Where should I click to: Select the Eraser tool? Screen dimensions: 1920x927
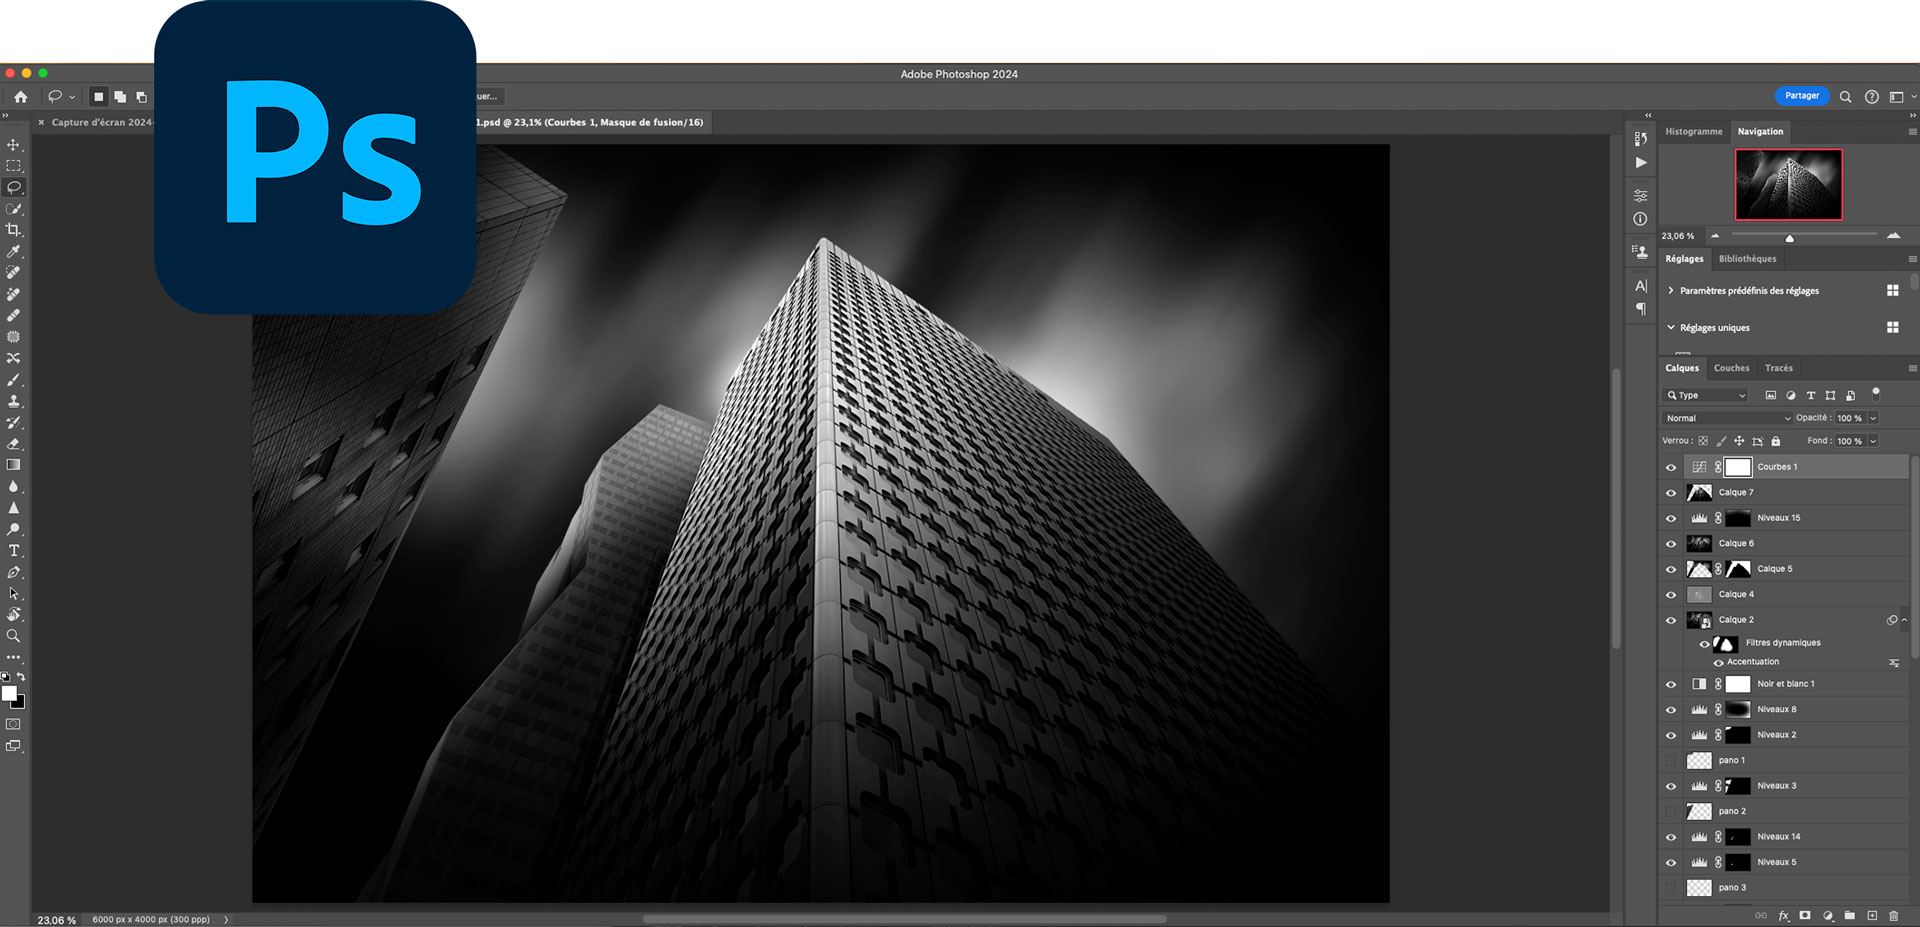click(14, 444)
